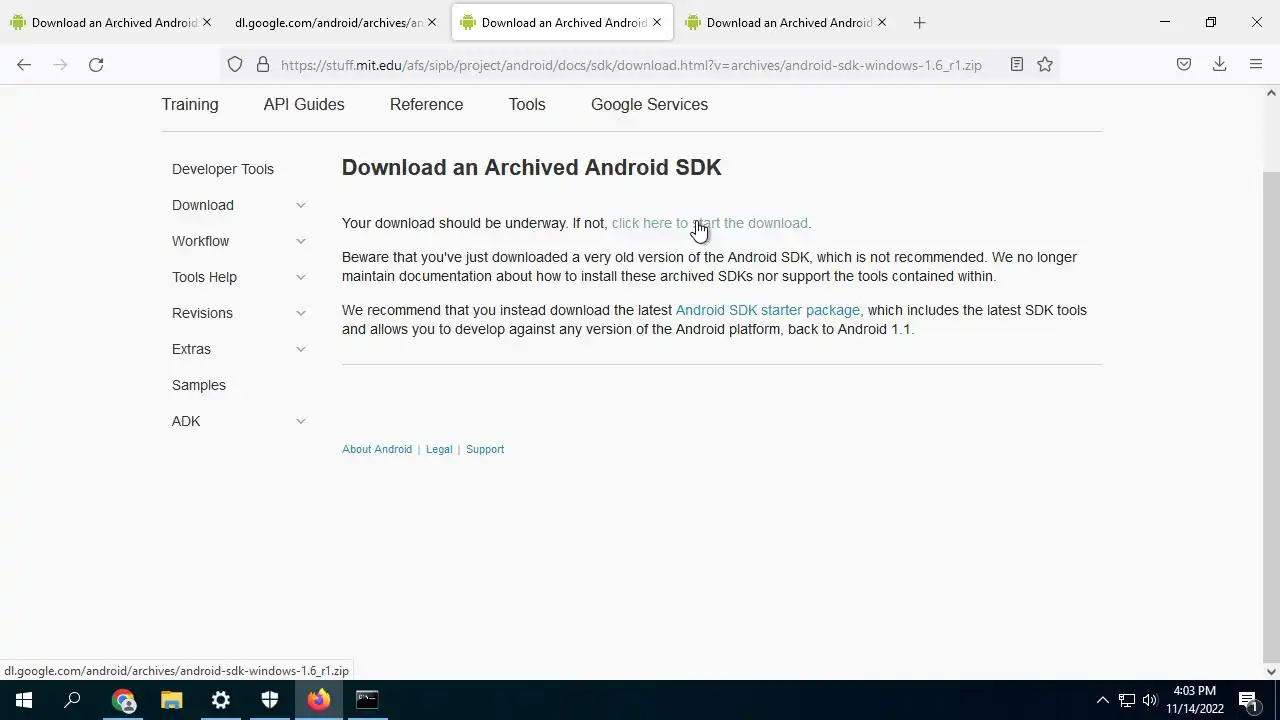Open the Tools Help sidebar section
The height and width of the screenshot is (720, 1280).
point(204,277)
